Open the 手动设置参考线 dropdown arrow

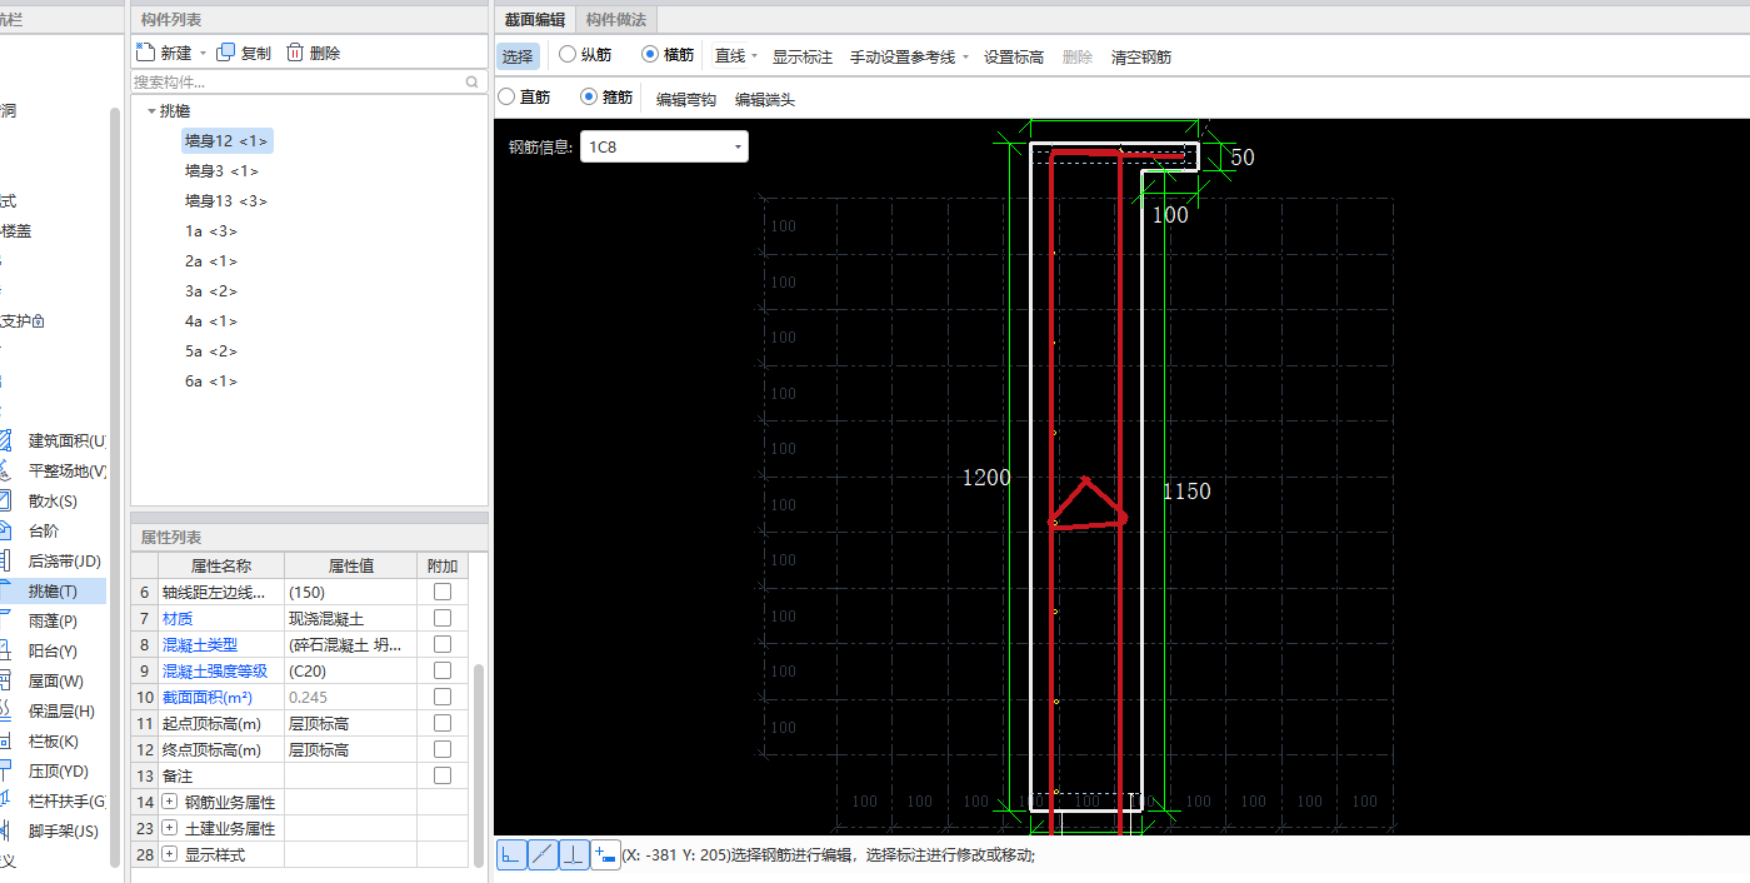coord(965,57)
